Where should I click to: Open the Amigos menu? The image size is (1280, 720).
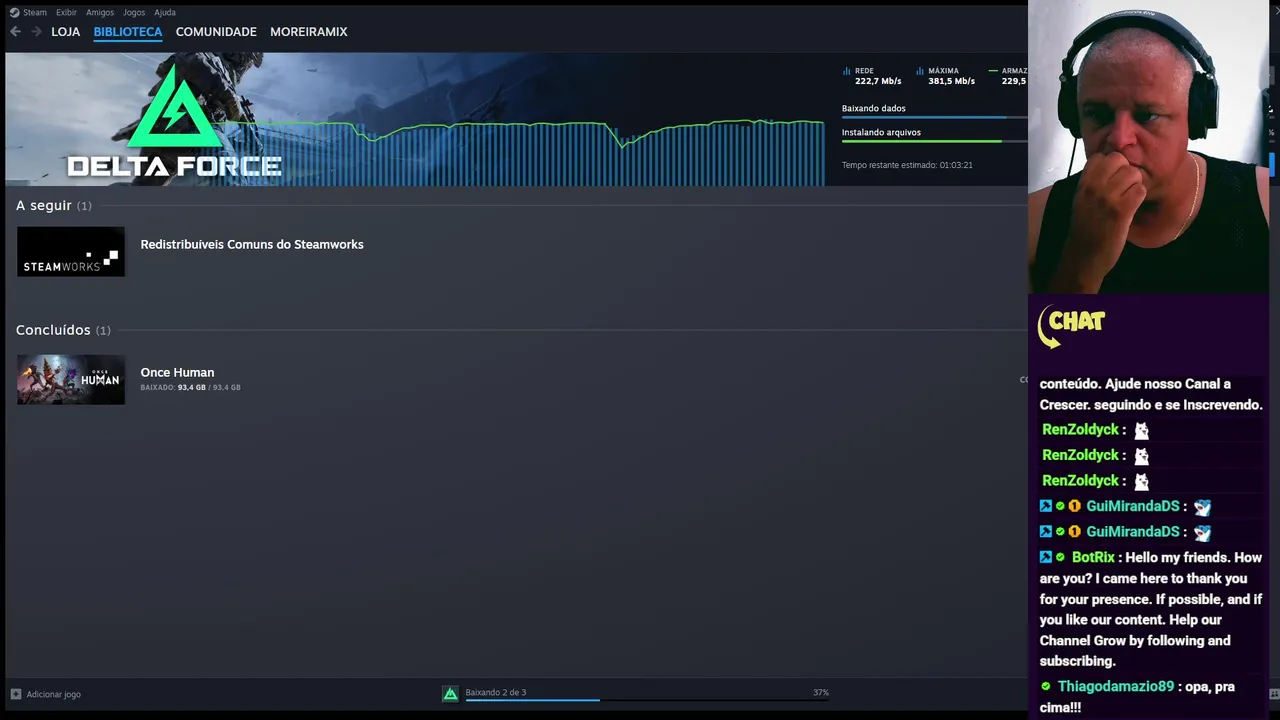tap(100, 13)
